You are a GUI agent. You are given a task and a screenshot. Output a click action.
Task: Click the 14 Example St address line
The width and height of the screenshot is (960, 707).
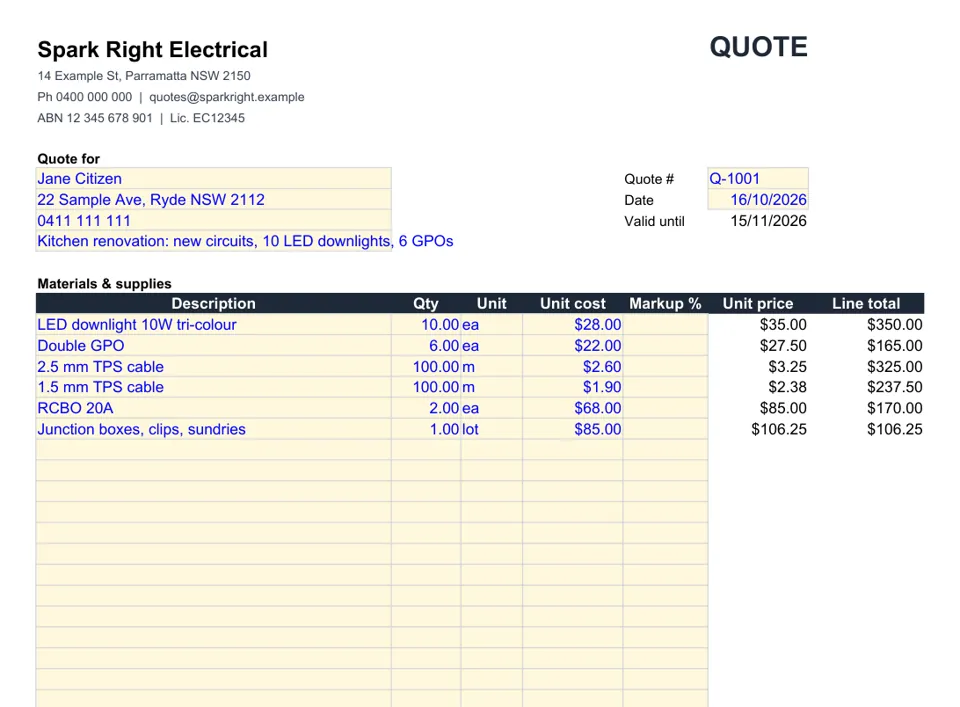click(144, 76)
